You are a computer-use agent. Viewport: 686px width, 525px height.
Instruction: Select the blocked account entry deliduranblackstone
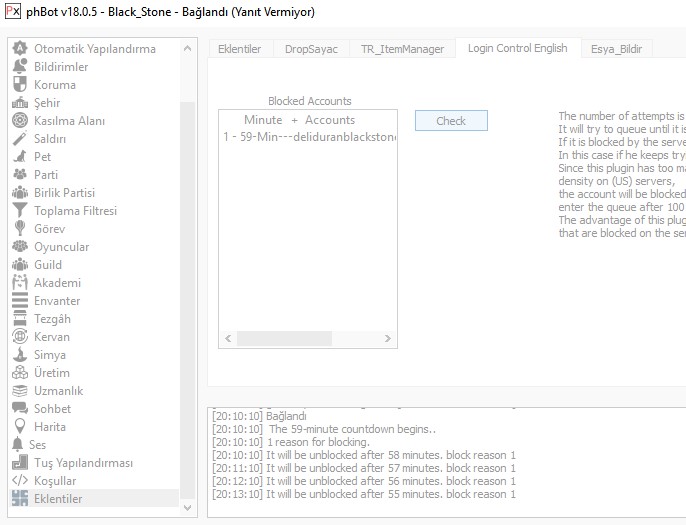[309, 137]
